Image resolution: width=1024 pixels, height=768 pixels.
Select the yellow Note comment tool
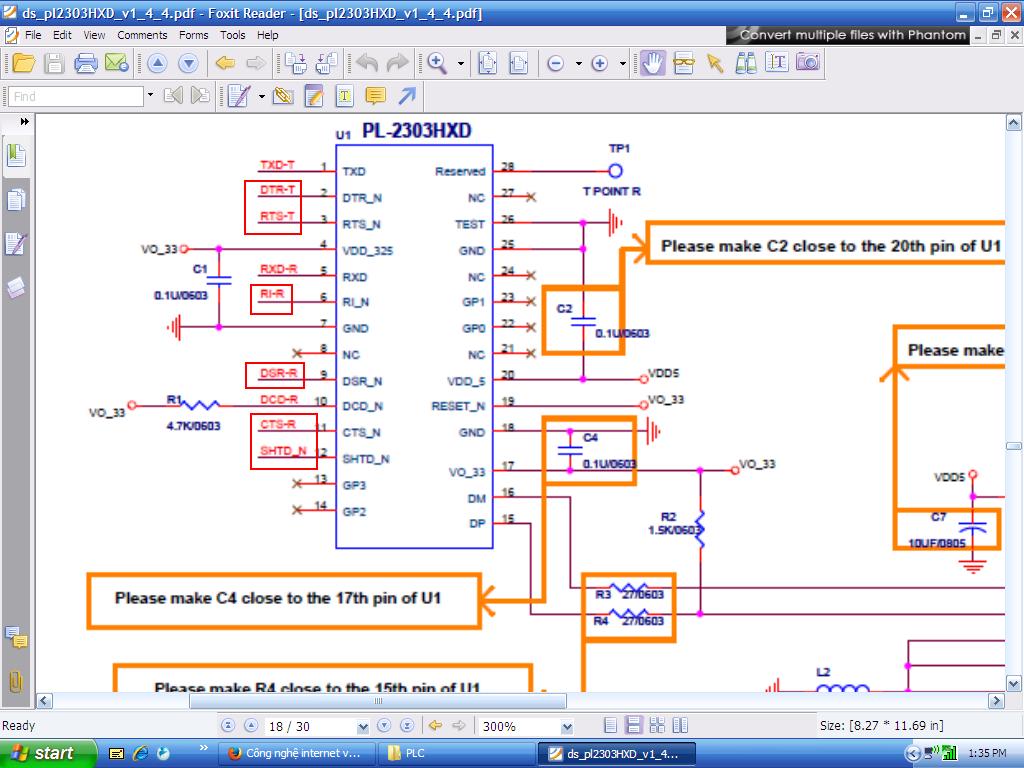[x=375, y=96]
